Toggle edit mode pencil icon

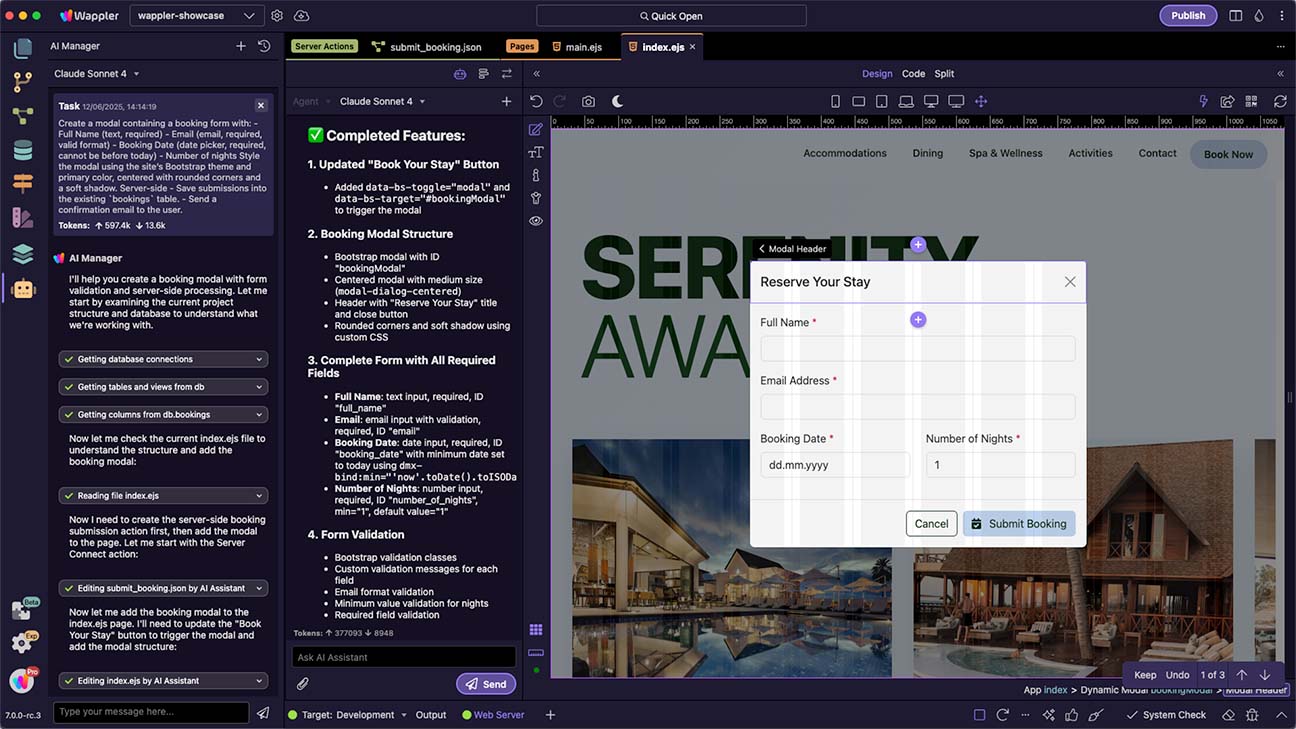536,130
